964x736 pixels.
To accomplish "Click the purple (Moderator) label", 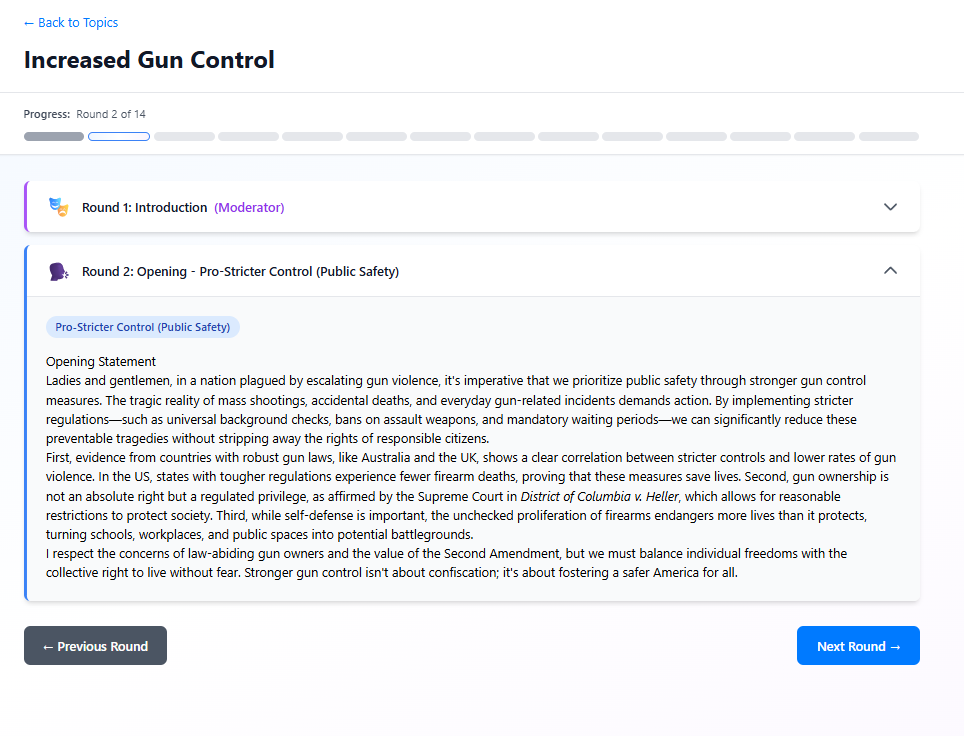I will click(249, 208).
